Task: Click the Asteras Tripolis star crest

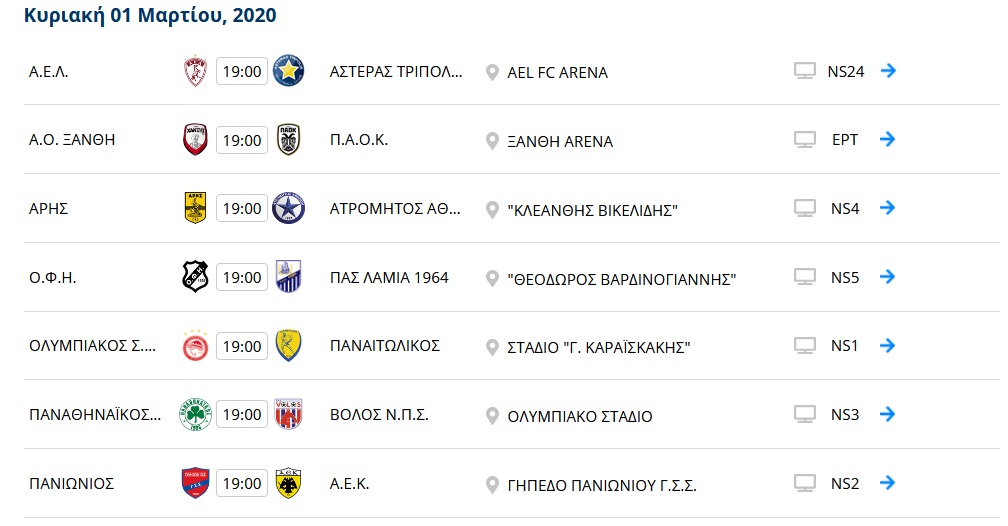Action: (x=289, y=71)
